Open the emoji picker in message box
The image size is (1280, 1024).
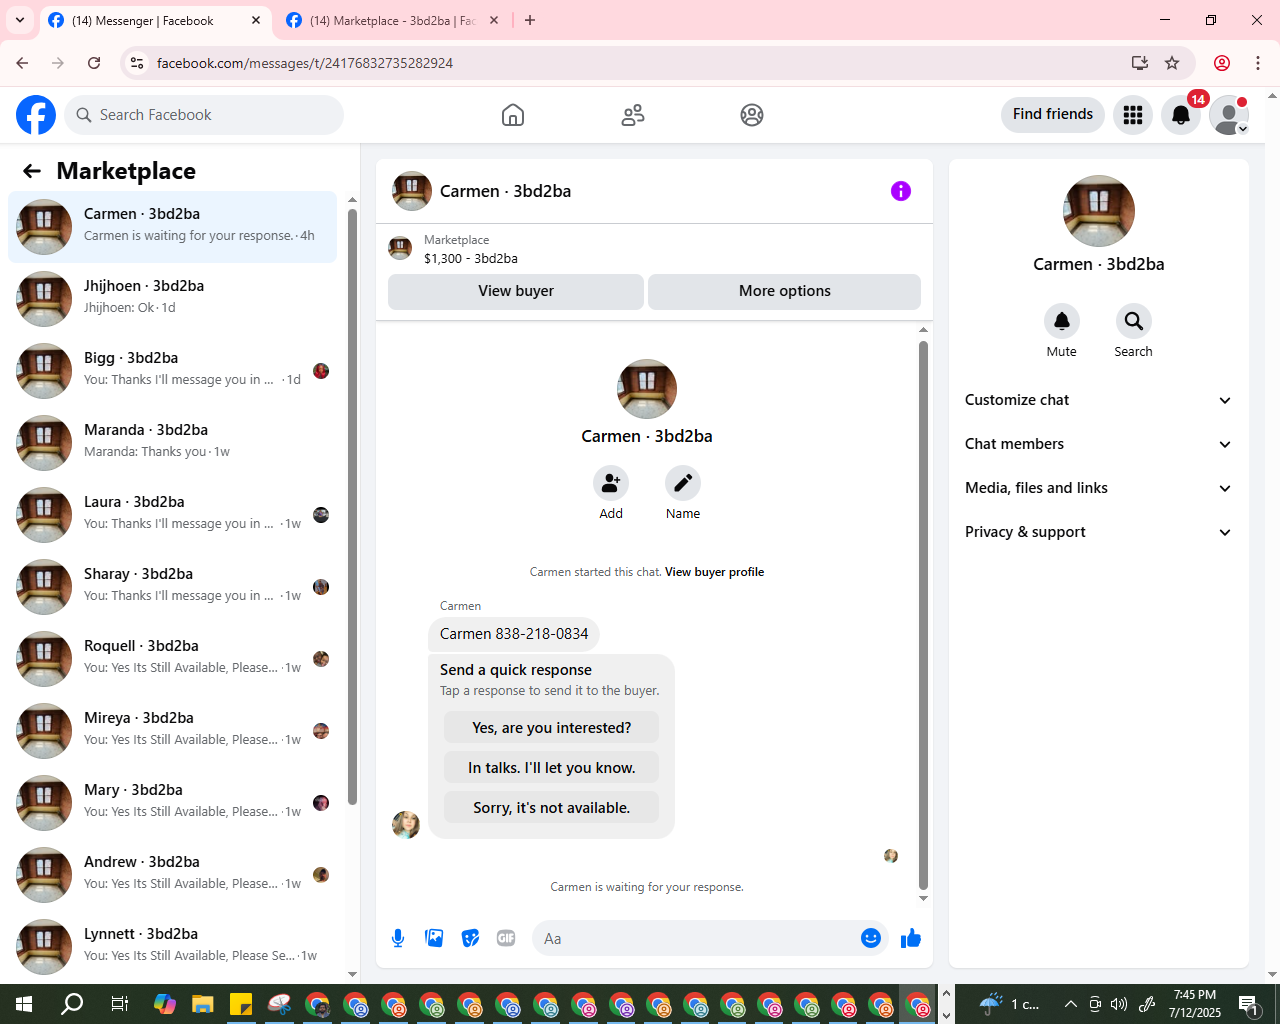point(871,938)
